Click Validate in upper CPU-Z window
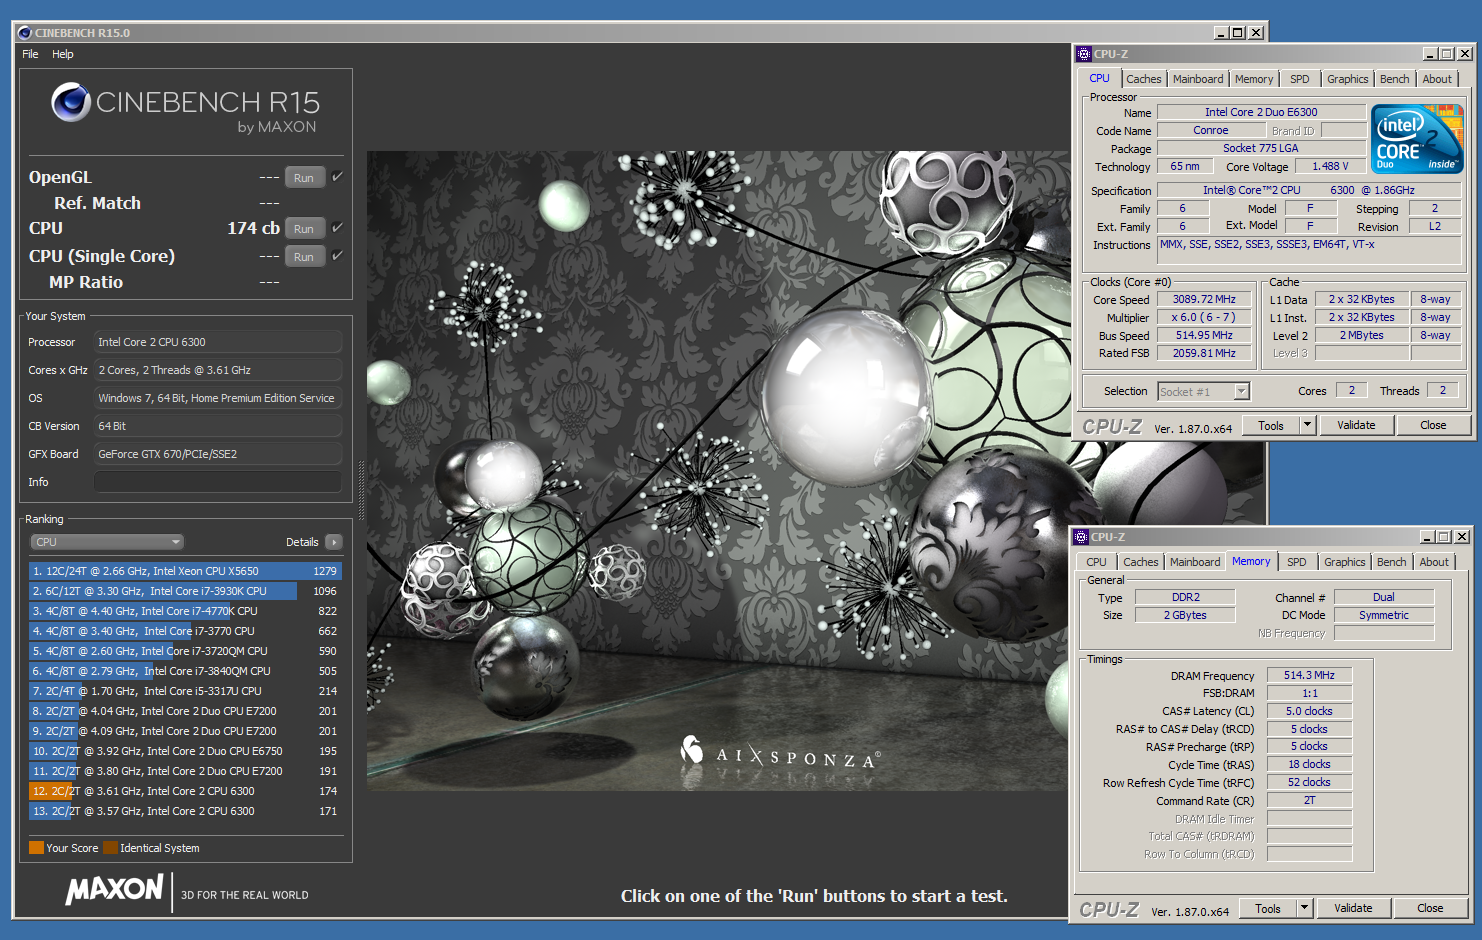 click(x=1356, y=425)
